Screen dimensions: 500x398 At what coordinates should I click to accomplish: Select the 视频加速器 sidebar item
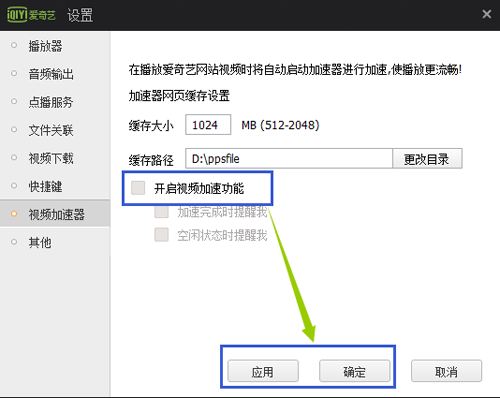(56, 214)
